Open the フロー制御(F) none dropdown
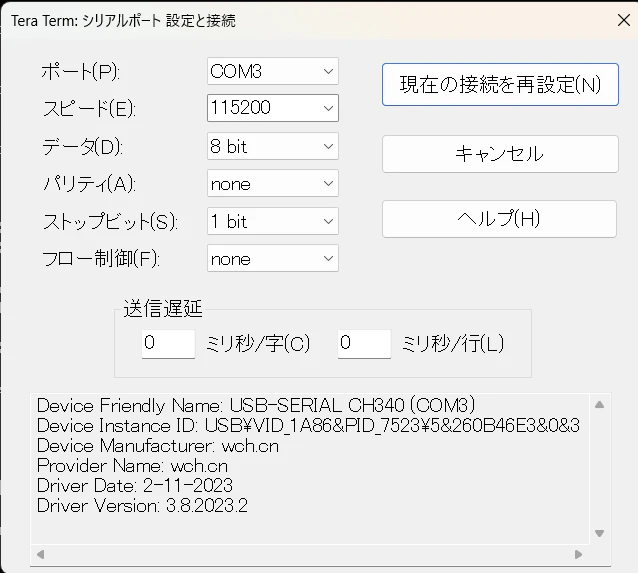Image resolution: width=638 pixels, height=573 pixels. pos(273,258)
